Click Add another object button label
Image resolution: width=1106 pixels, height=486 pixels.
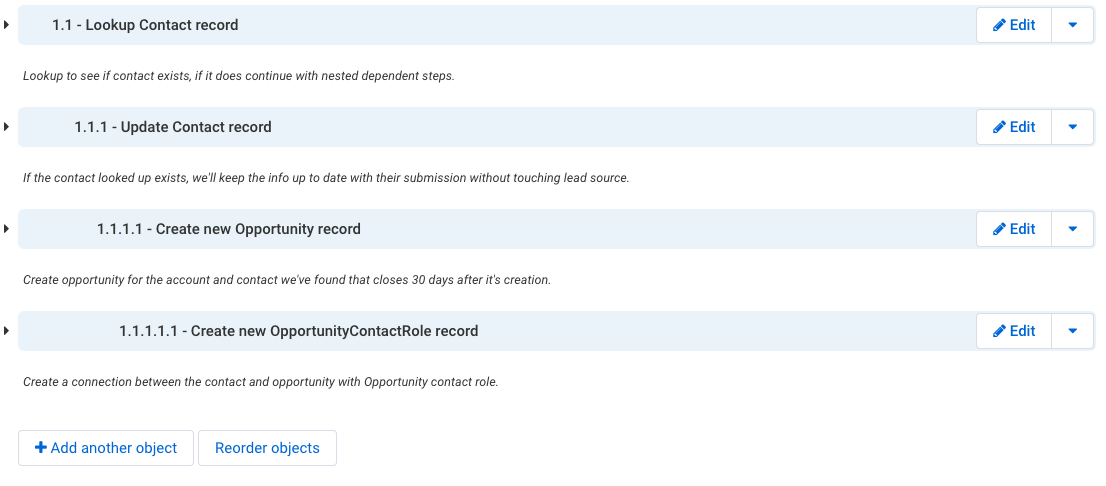(x=114, y=448)
